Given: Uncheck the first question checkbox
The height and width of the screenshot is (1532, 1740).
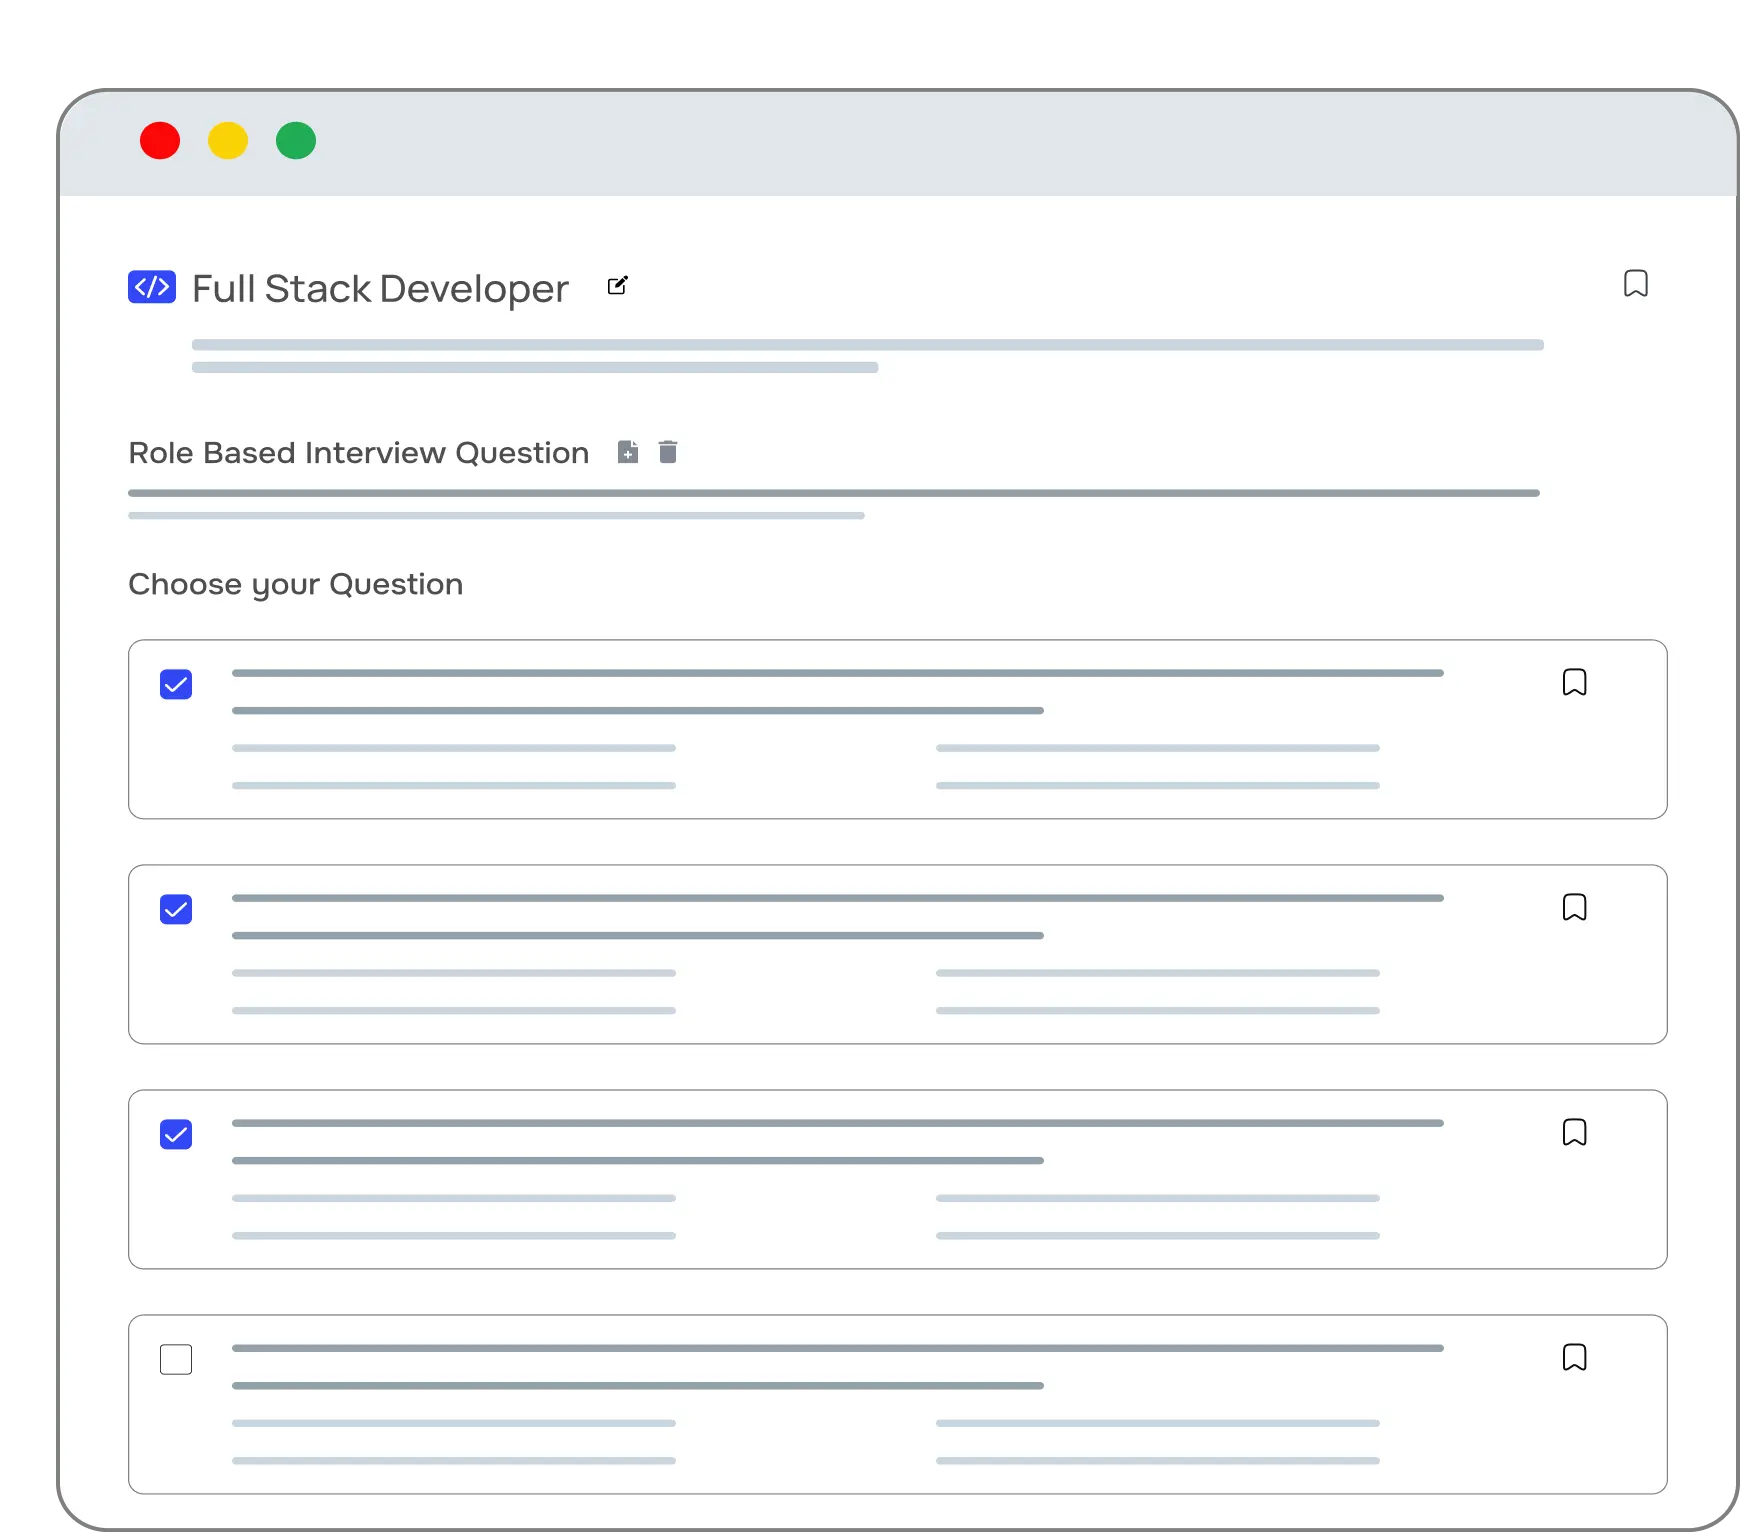Looking at the screenshot, I should (x=176, y=685).
